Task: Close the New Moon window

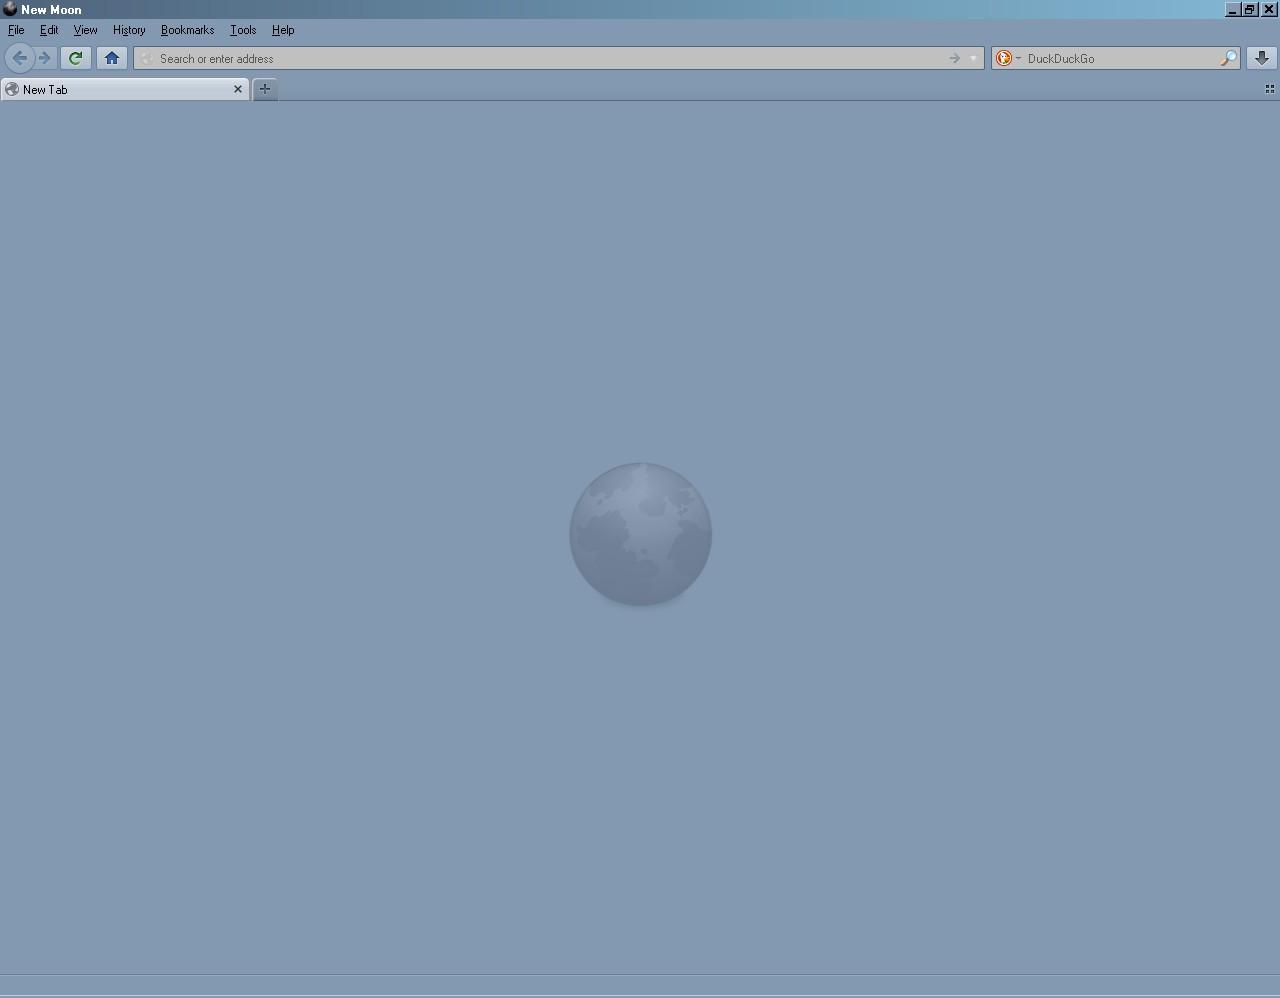Action: [x=1269, y=9]
